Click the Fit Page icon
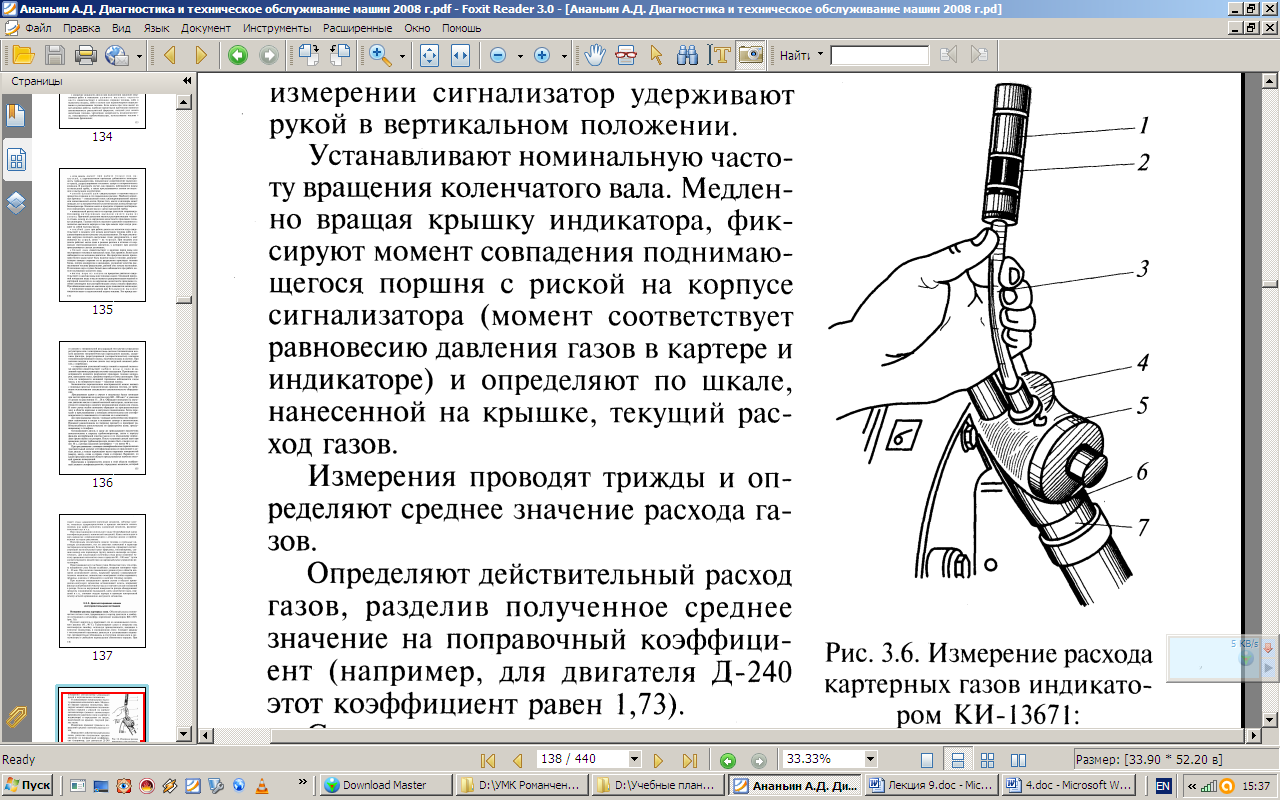The width and height of the screenshot is (1280, 800). coord(430,55)
